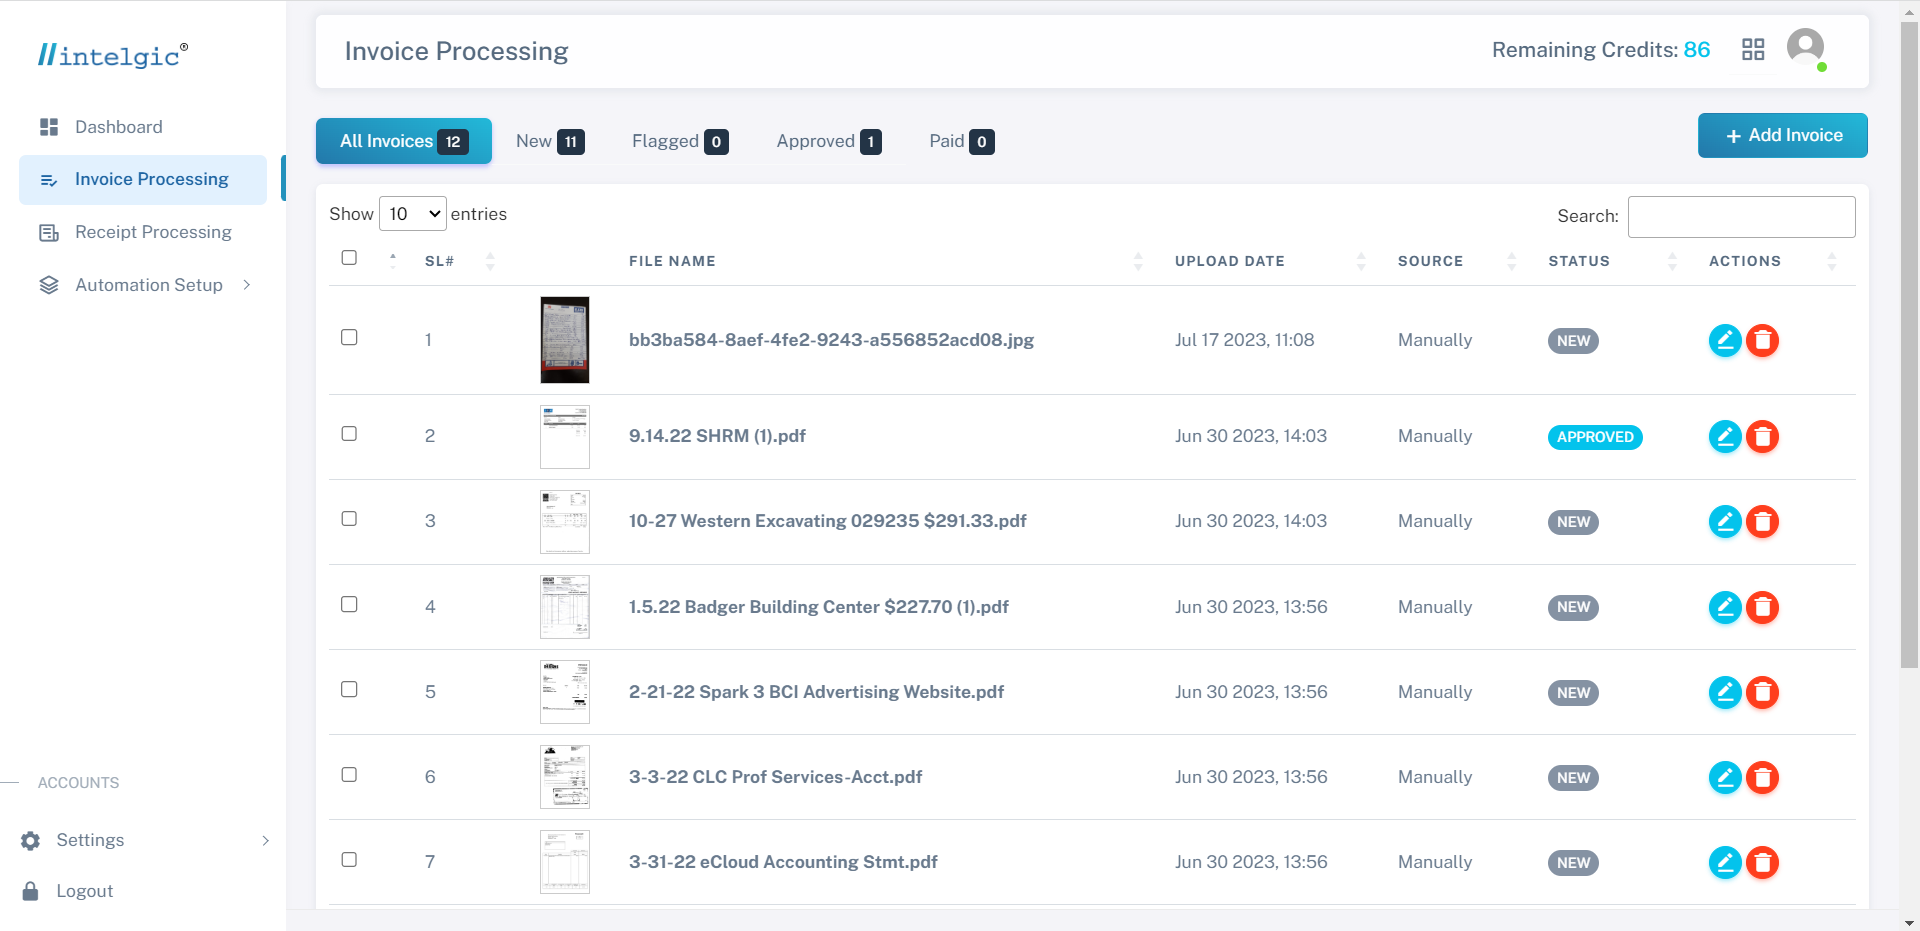Screen dimensions: 1920x931
Task: Open the edit pencil icon for 9.14.22 SHRM invoice
Action: [x=1724, y=436]
